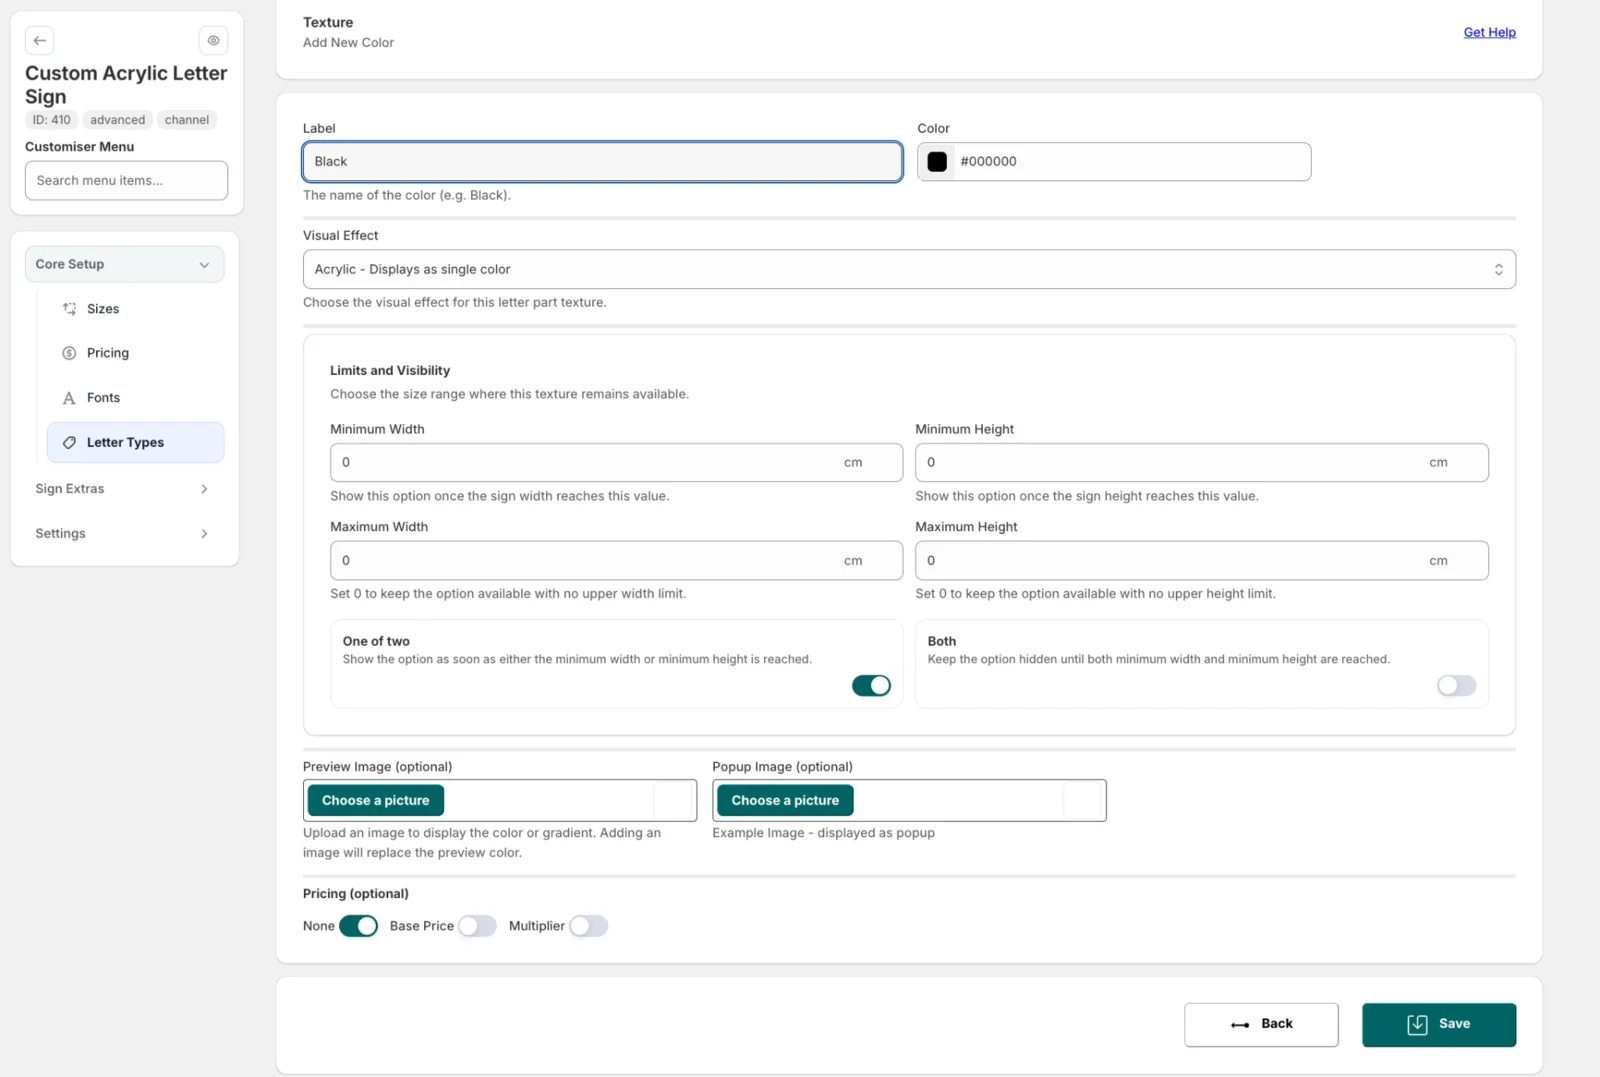Open the Get Help link
The image size is (1600, 1077).
point(1489,32)
